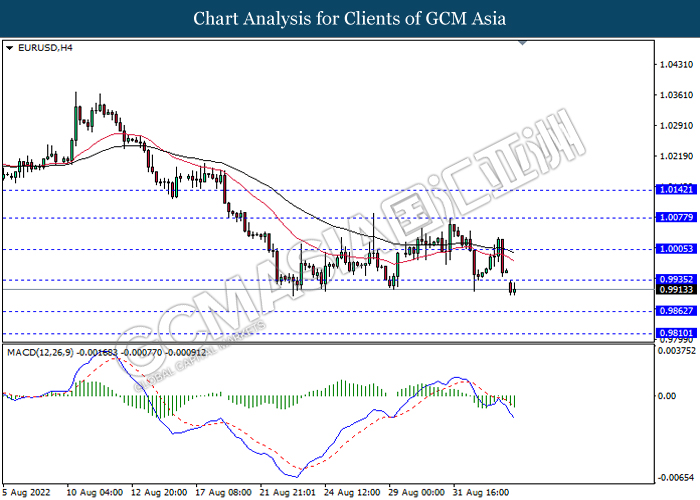
Task: Select the 0.98627 support level label
Action: click(676, 311)
